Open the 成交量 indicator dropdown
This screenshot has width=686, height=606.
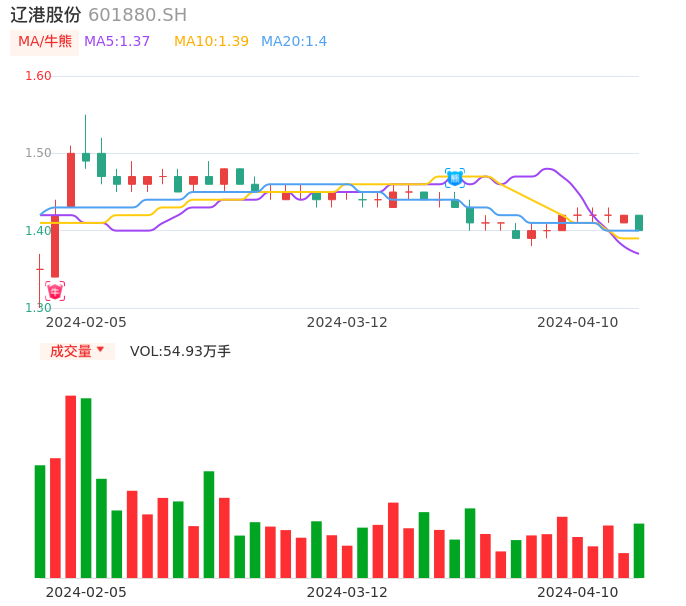77,351
